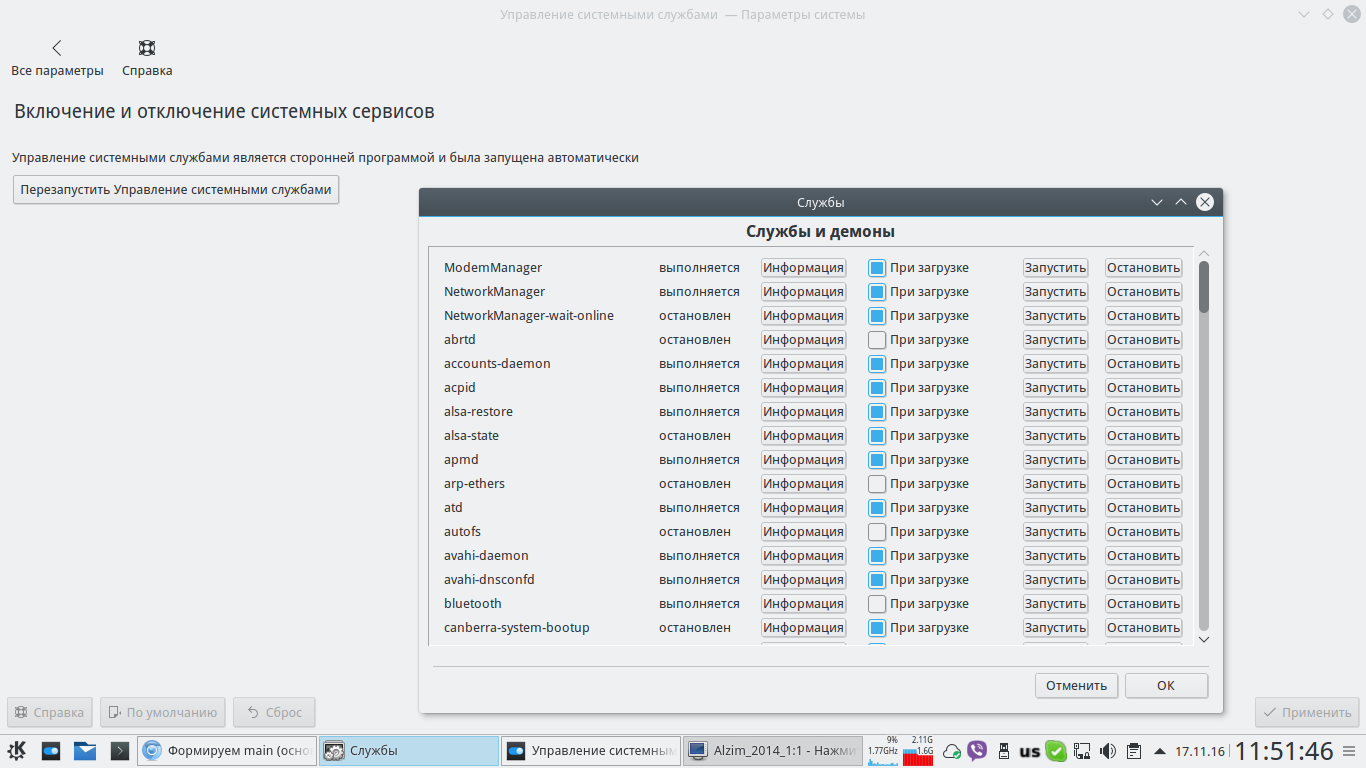The width and height of the screenshot is (1366, 768).
Task: Click Запустить for autofs
Action: [1055, 532]
